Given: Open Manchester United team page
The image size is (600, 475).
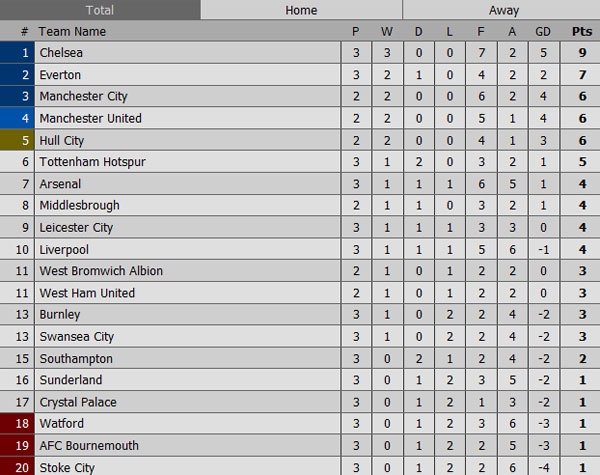Looking at the screenshot, I should click(x=90, y=118).
